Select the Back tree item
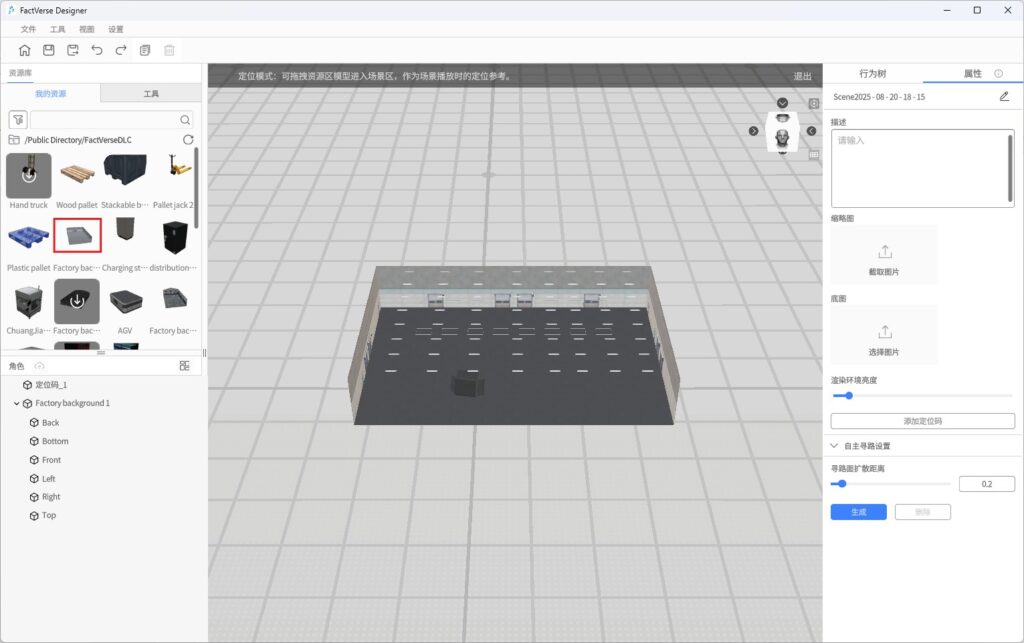The image size is (1024, 643). click(x=50, y=422)
